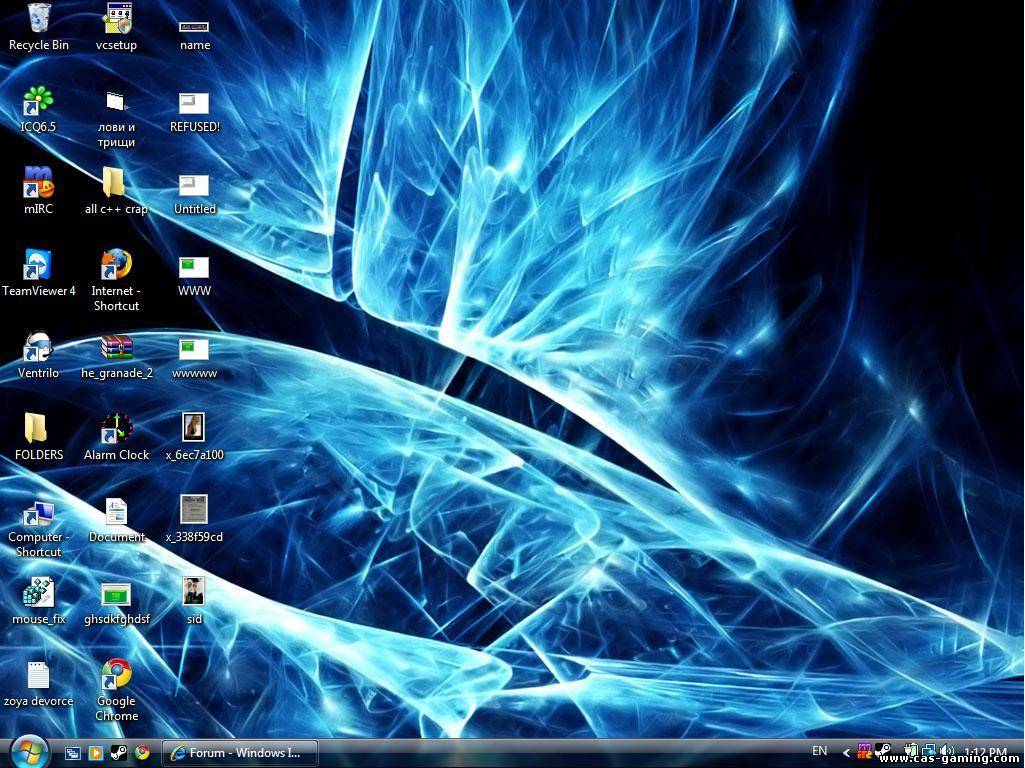Select the 'zoya devorce' text file
The image size is (1025, 768).
tap(38, 675)
